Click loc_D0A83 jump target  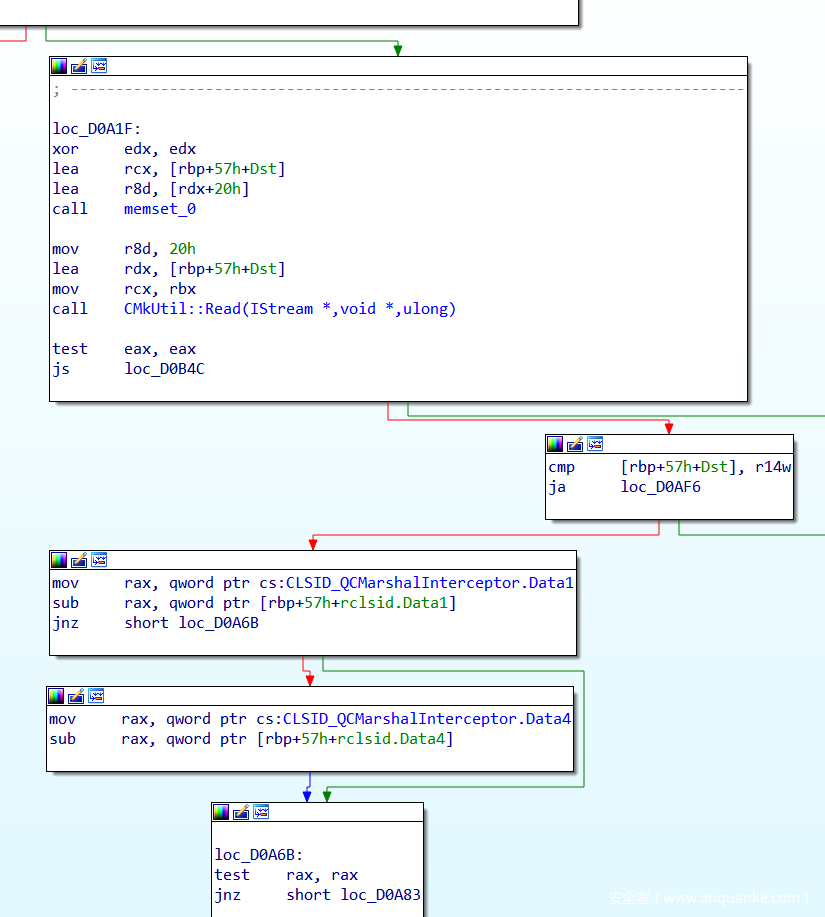click(x=380, y=895)
